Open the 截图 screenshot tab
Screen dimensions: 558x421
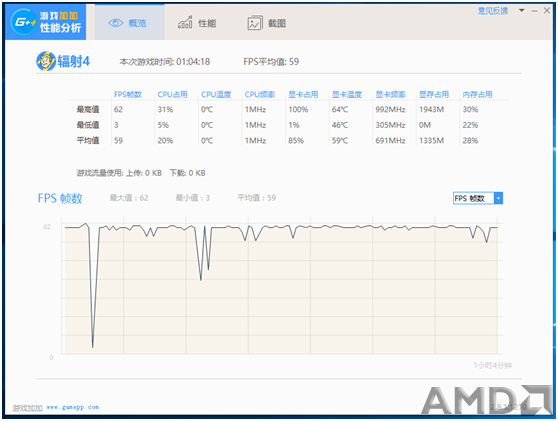267,23
